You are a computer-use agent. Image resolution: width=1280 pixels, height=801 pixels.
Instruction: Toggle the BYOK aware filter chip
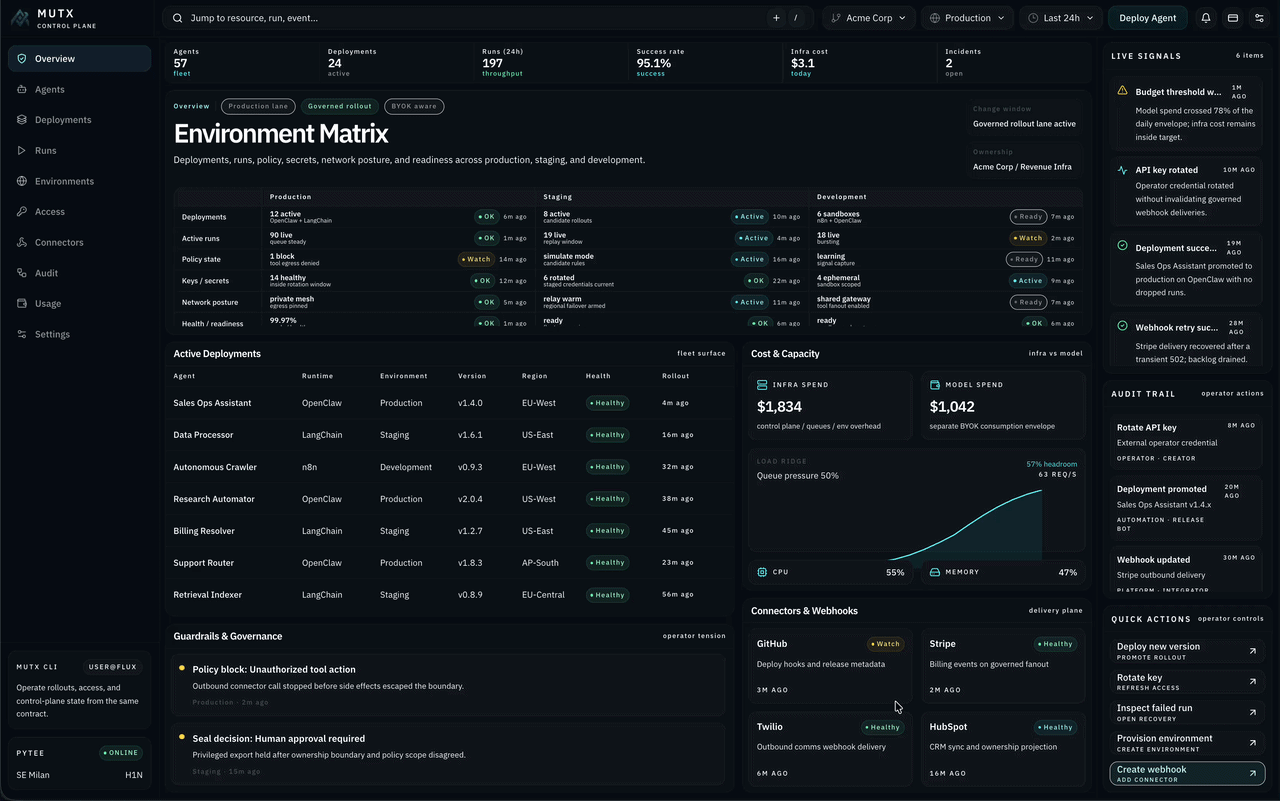(x=413, y=106)
